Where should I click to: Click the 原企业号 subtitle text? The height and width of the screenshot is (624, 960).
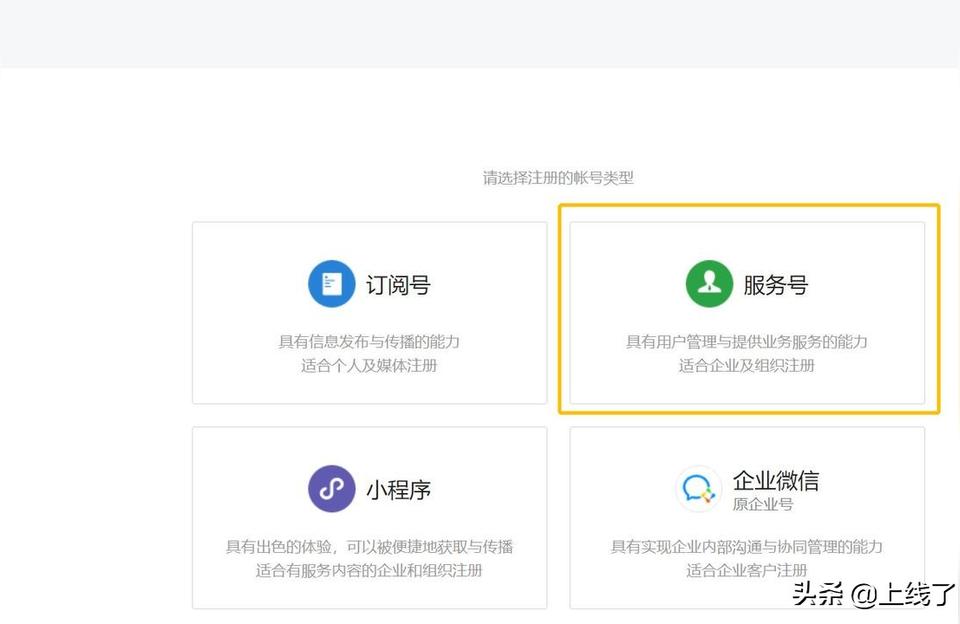pyautogui.click(x=763, y=504)
